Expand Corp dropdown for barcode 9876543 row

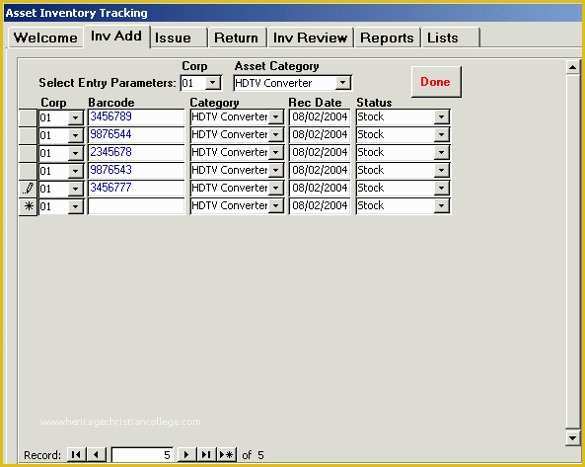pyautogui.click(x=75, y=171)
